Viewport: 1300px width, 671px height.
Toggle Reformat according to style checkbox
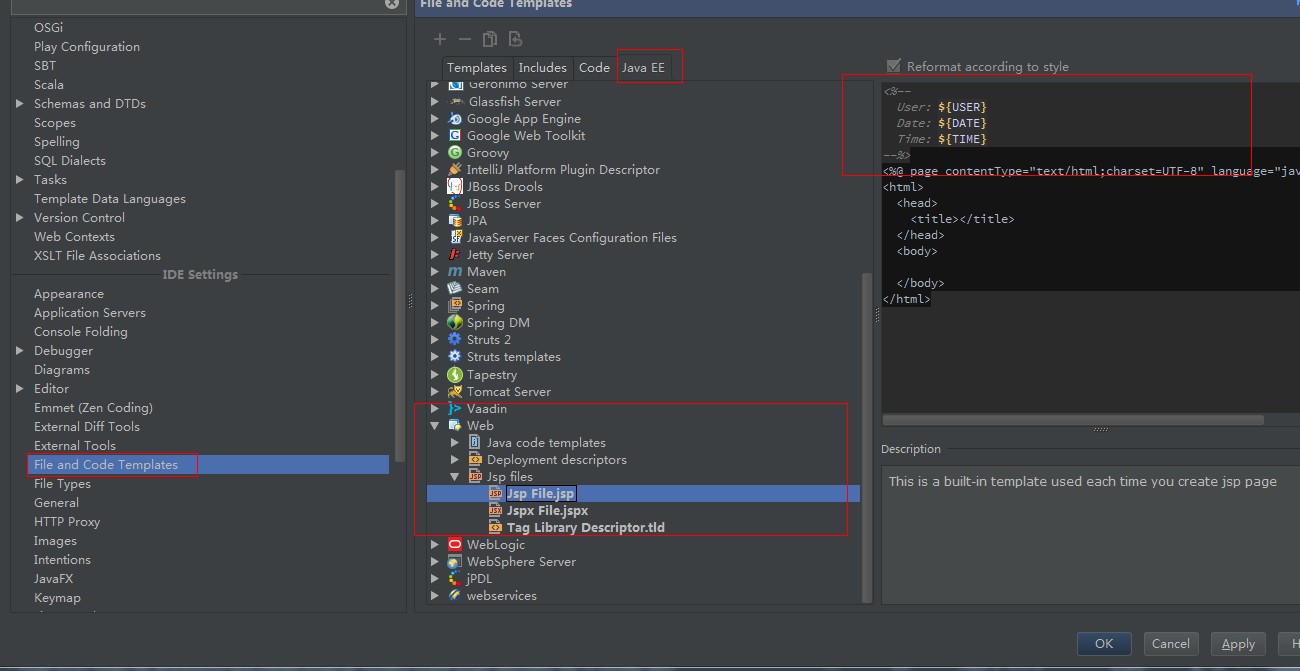pyautogui.click(x=893, y=66)
